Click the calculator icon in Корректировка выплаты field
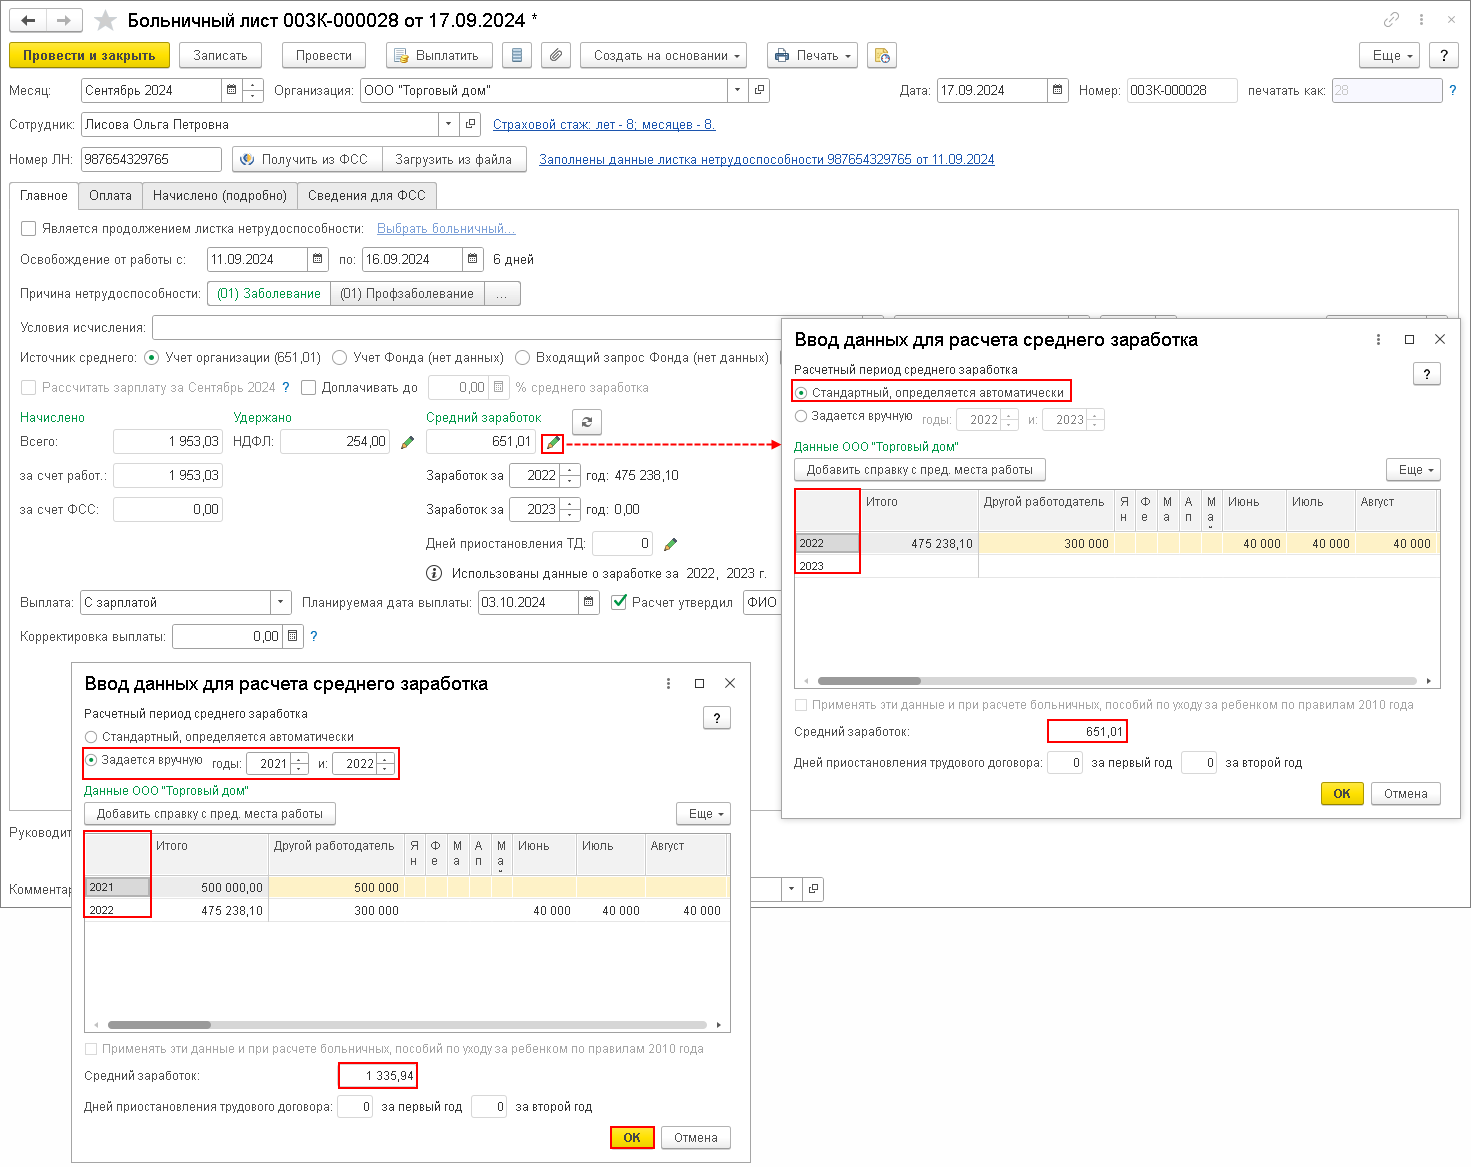 pos(292,636)
